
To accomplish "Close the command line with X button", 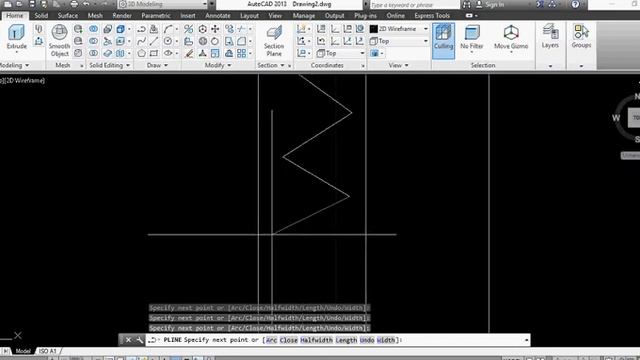I will (128, 340).
